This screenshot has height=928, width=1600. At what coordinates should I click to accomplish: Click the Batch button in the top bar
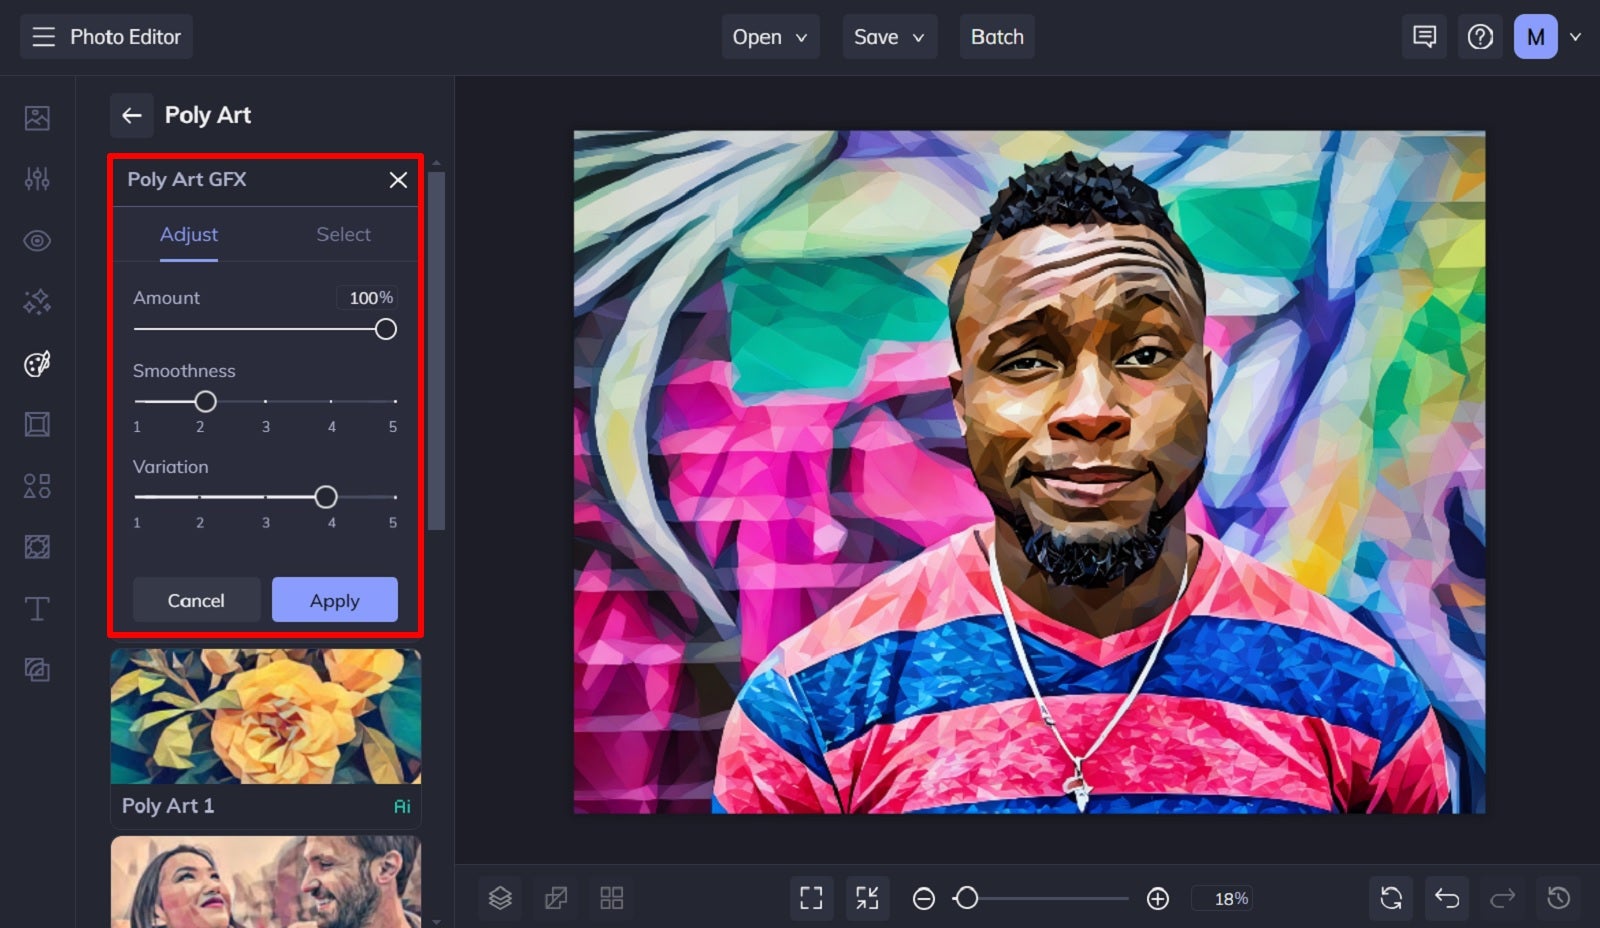click(x=996, y=36)
